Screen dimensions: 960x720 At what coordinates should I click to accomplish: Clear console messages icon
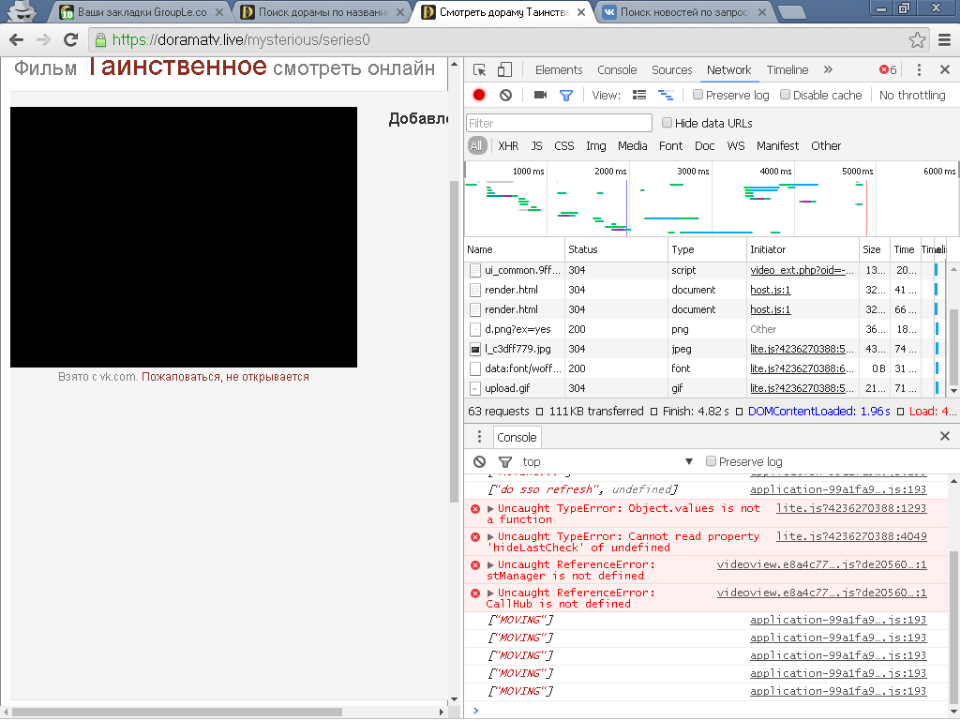click(479, 462)
